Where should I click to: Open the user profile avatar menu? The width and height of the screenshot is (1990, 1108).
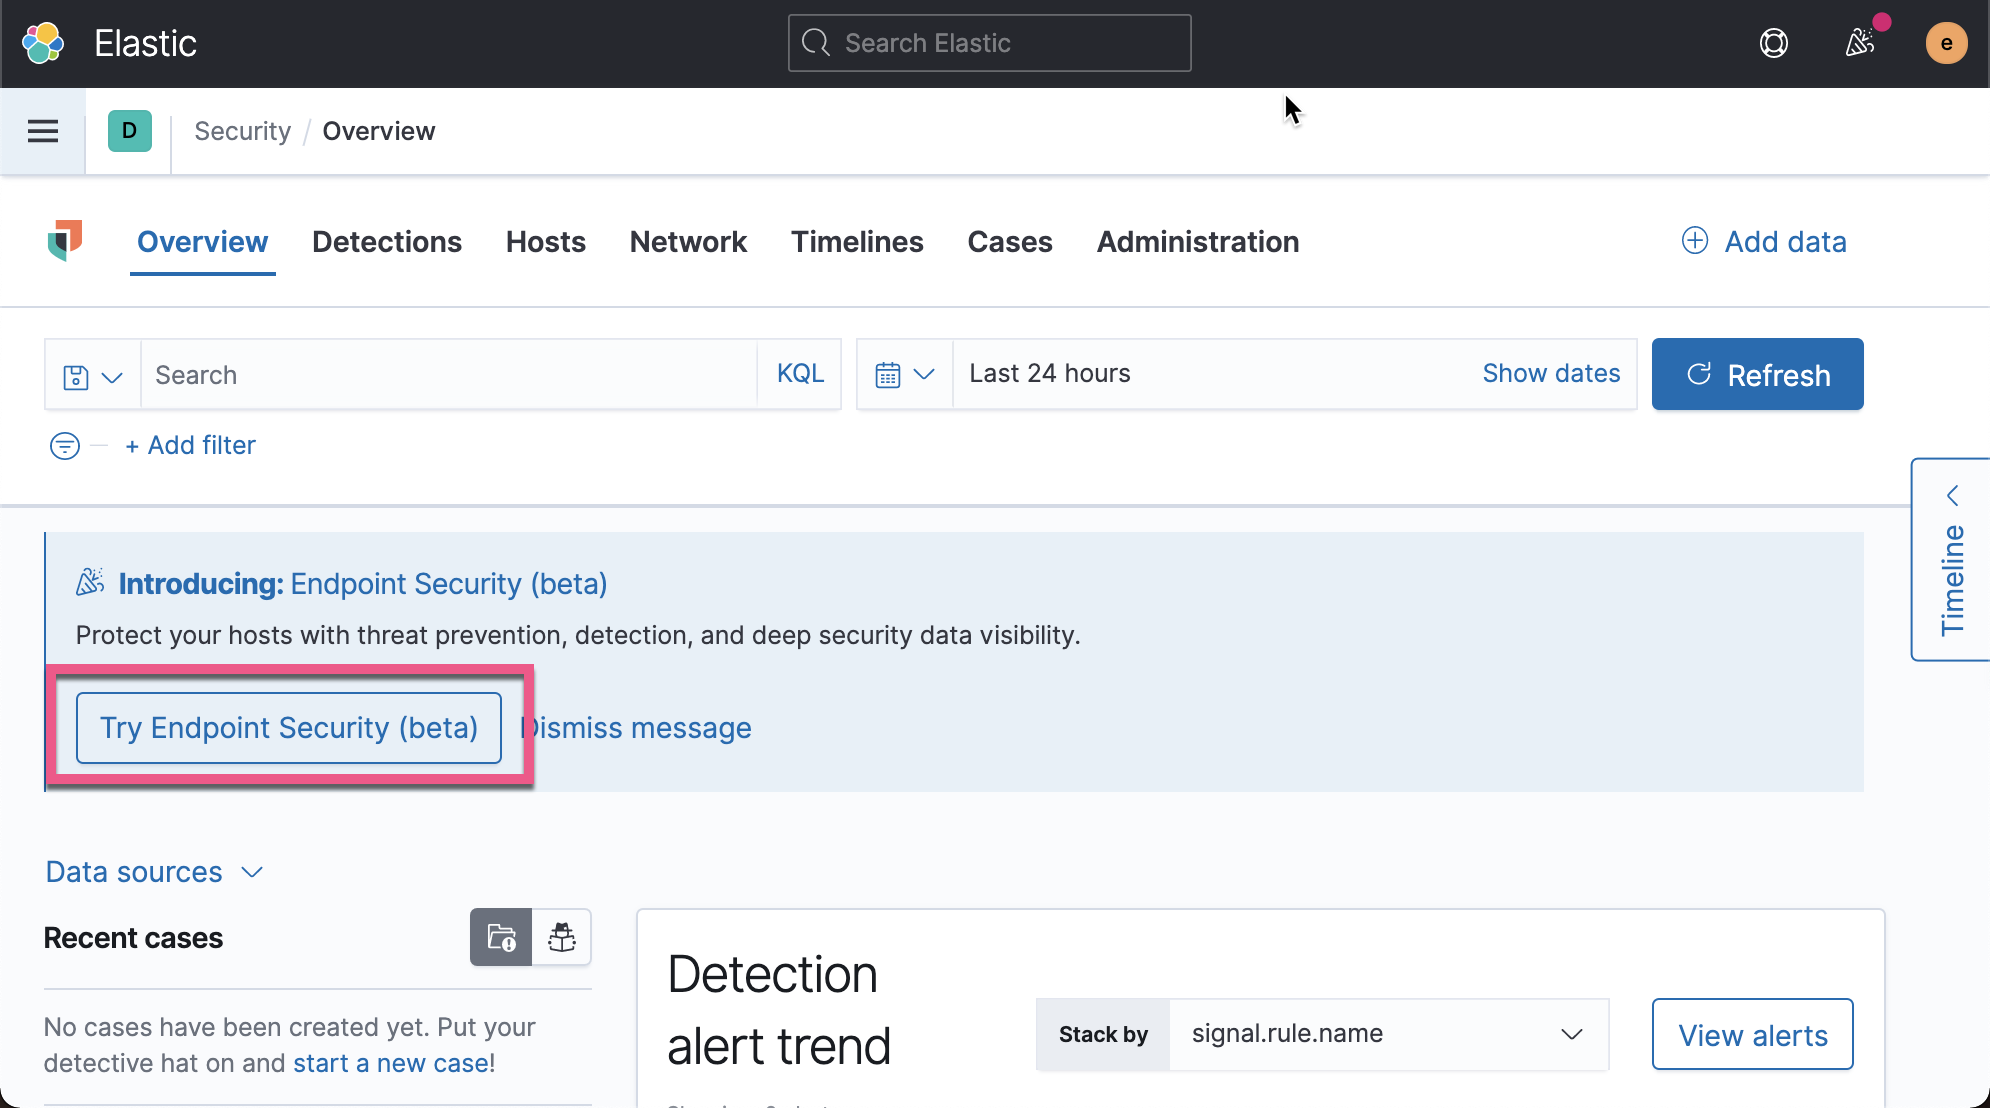[x=1946, y=43]
